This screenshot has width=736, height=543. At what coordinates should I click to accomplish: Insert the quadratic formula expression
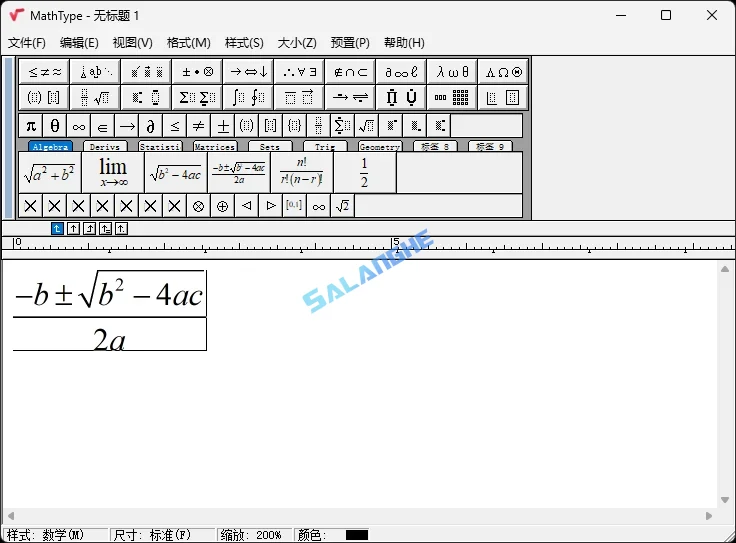[239, 172]
